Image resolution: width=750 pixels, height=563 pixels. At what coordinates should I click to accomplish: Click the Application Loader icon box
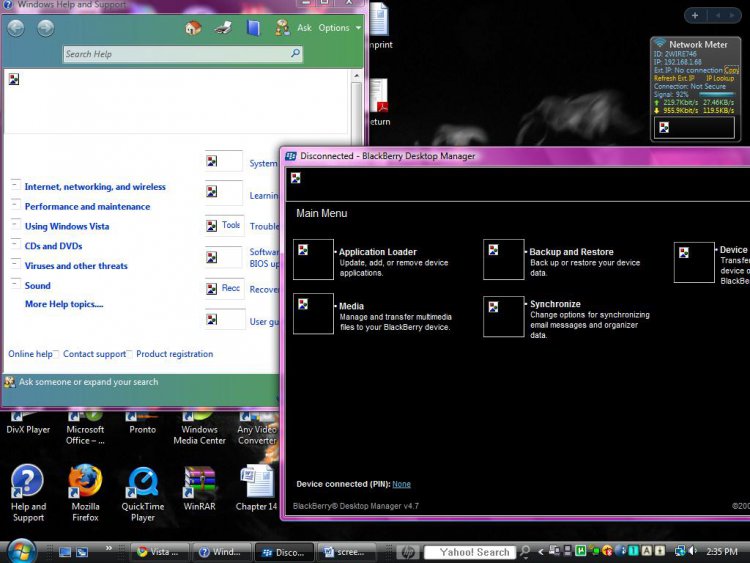pos(313,259)
